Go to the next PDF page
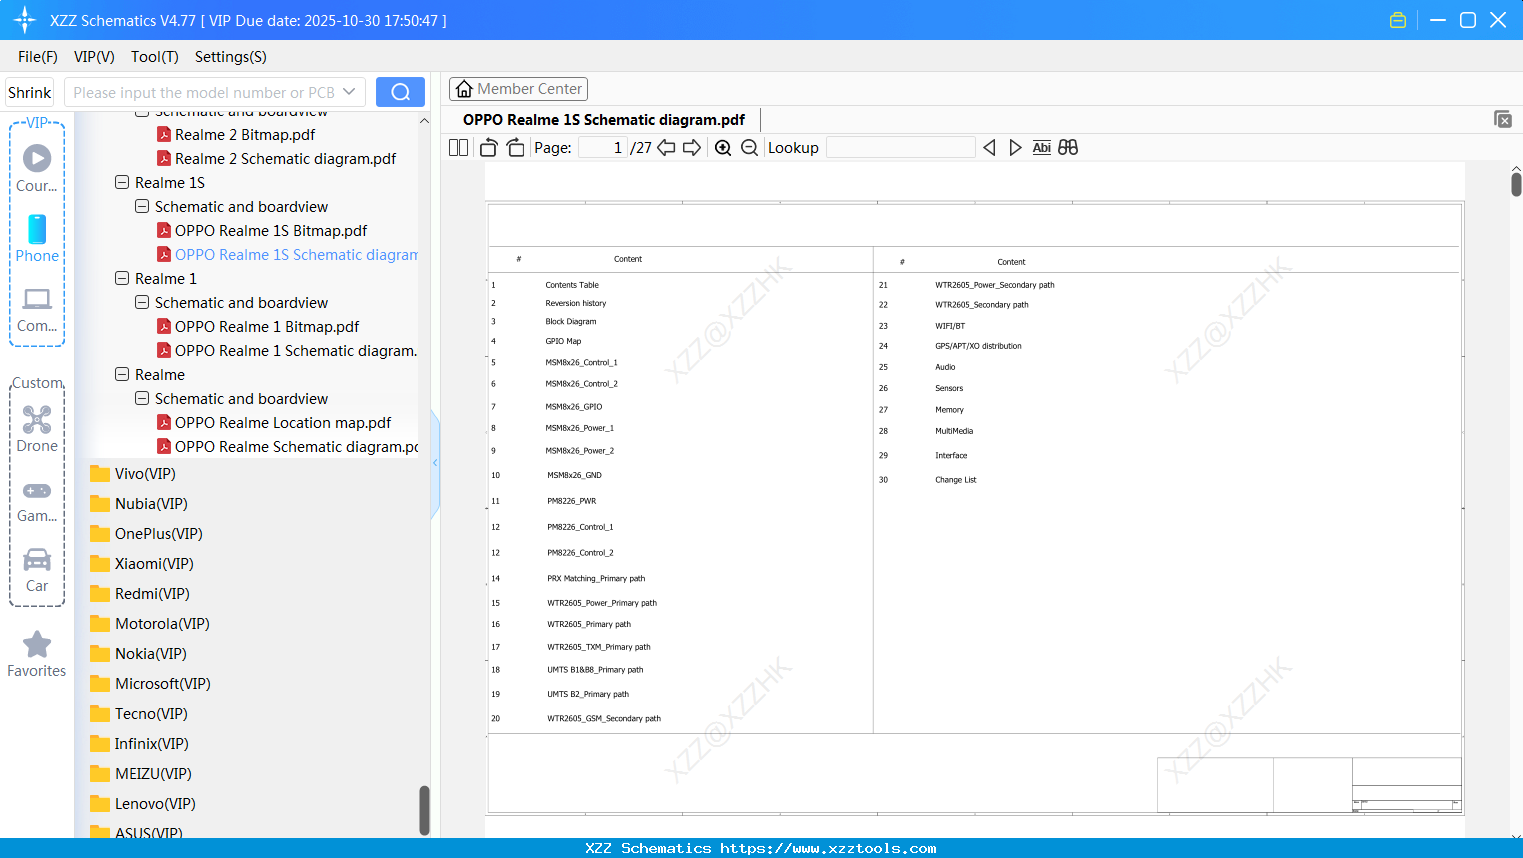 (692, 148)
